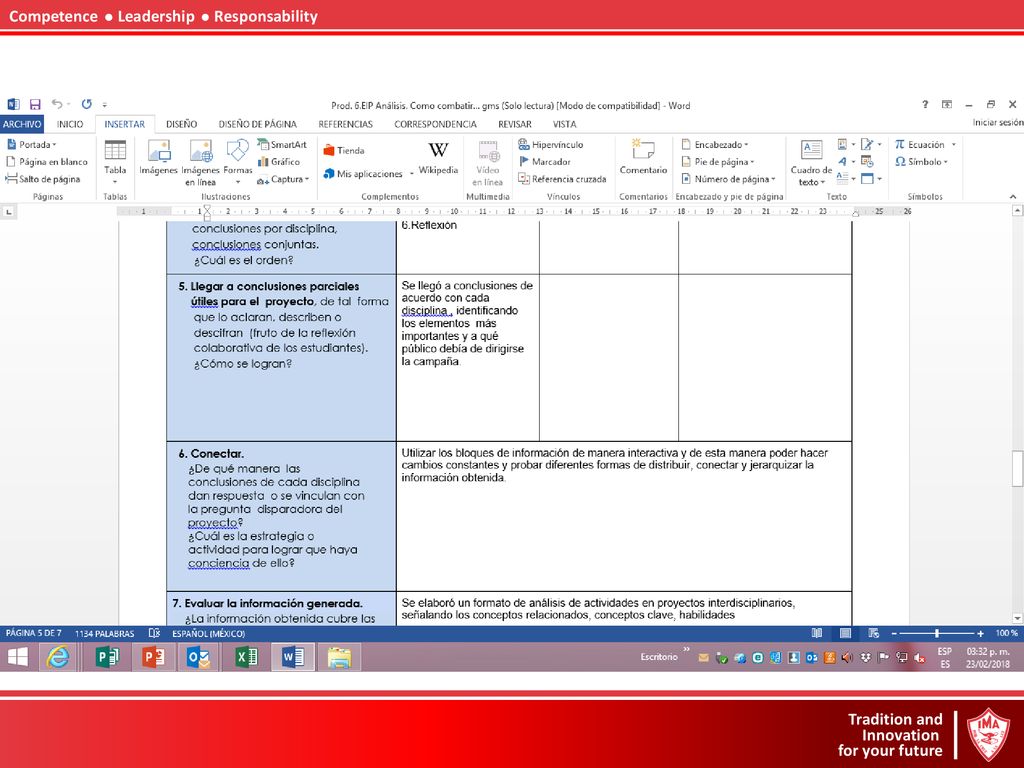Image resolution: width=1024 pixels, height=768 pixels.
Task: Collapse the ribbon with the arrow
Action: [1013, 197]
